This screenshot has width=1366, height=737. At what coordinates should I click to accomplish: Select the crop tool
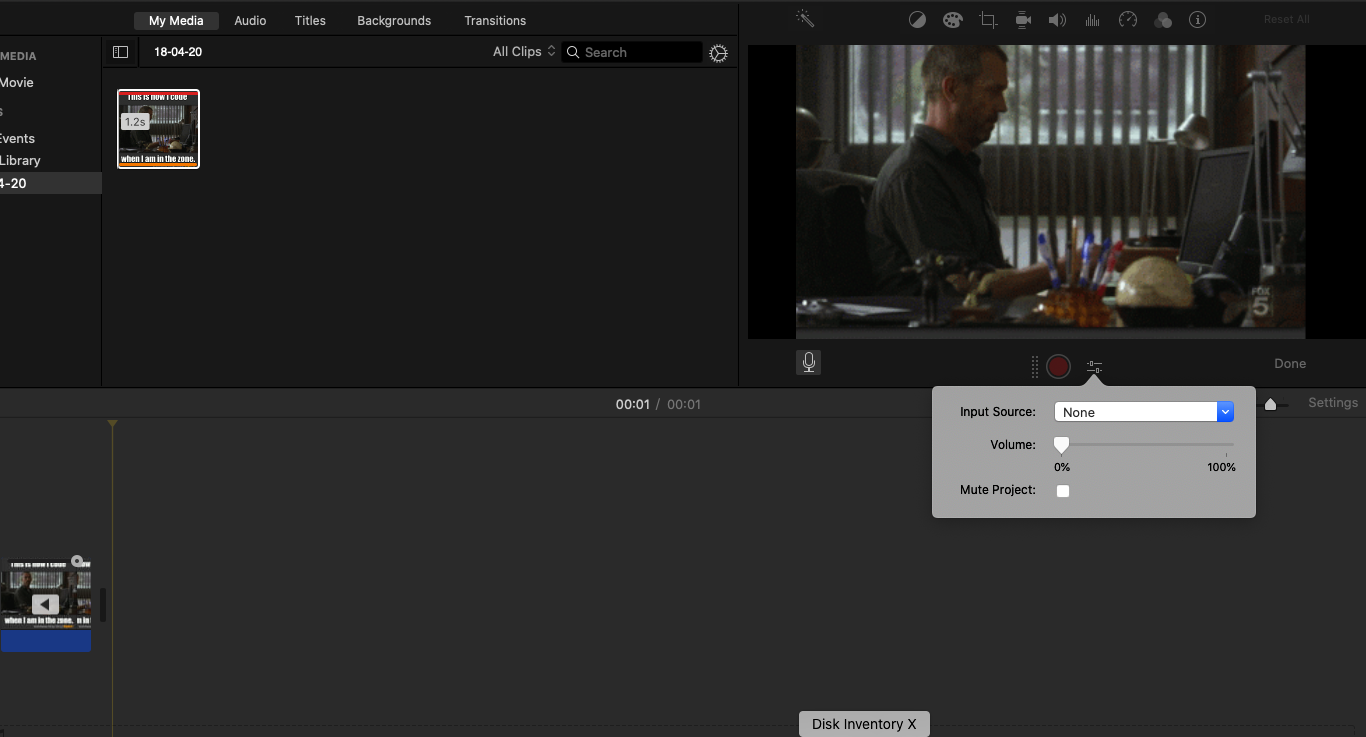(988, 20)
